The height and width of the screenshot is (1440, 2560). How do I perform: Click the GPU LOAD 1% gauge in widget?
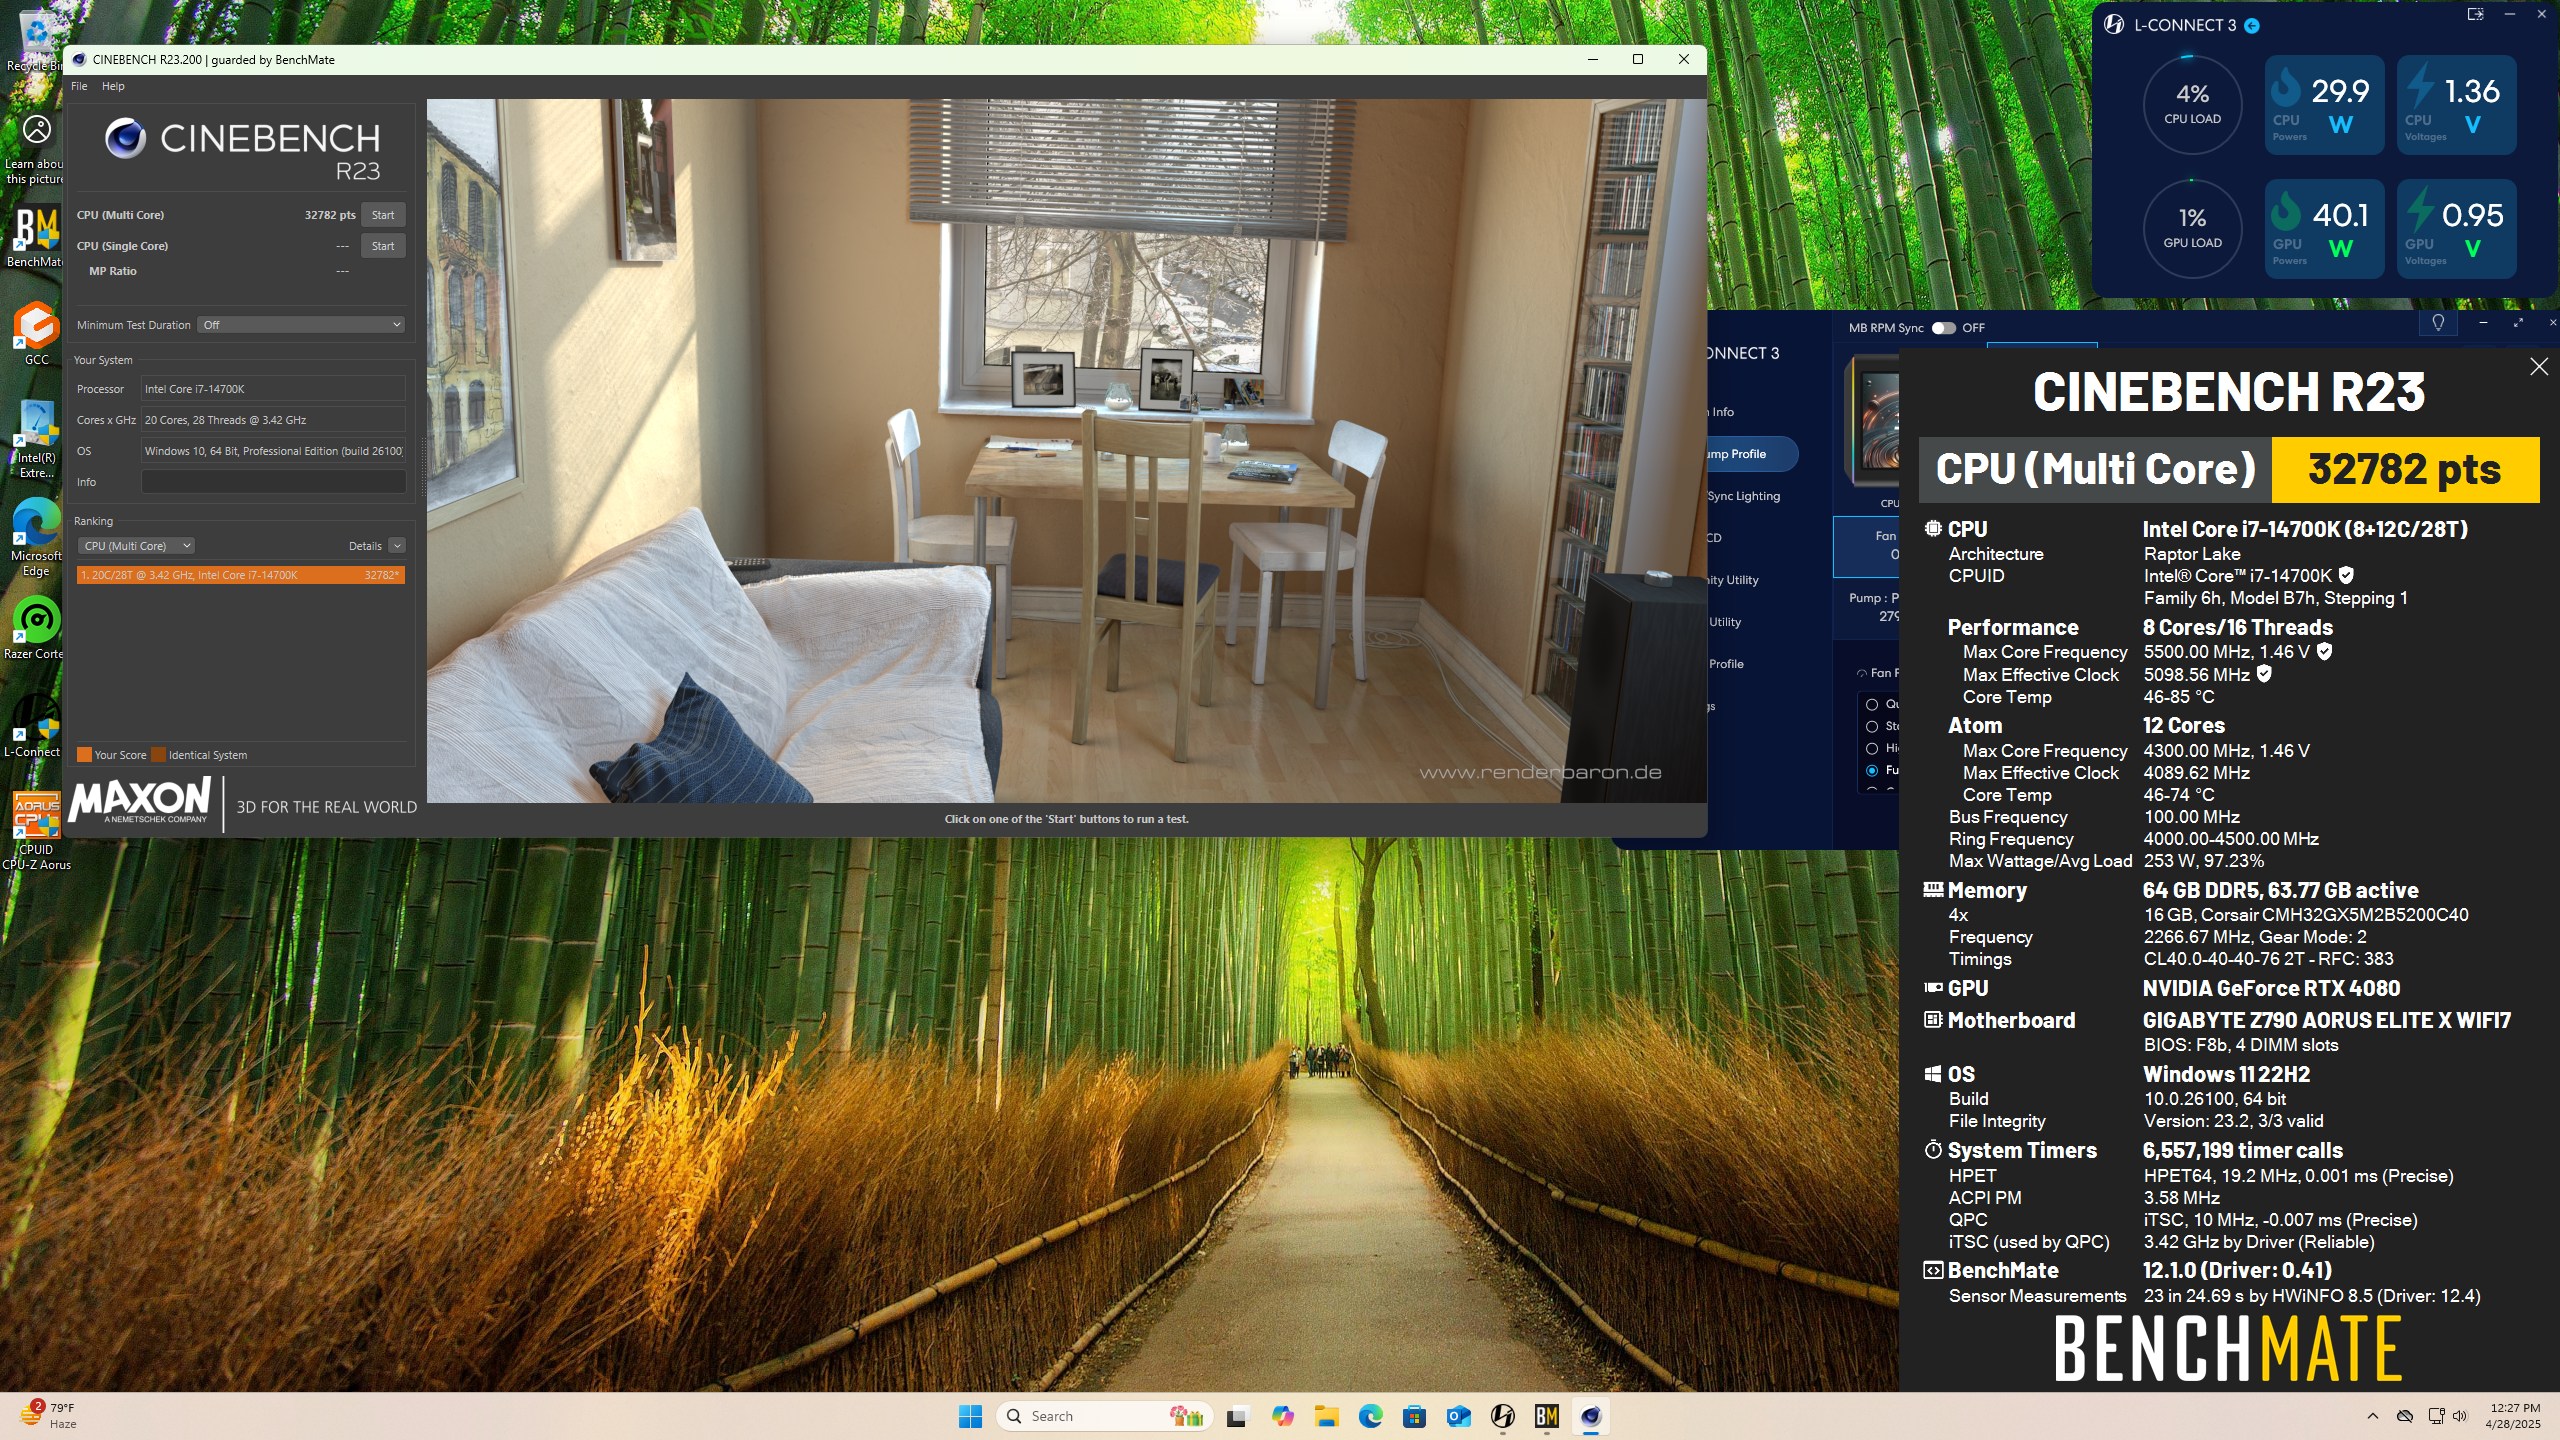click(2192, 228)
